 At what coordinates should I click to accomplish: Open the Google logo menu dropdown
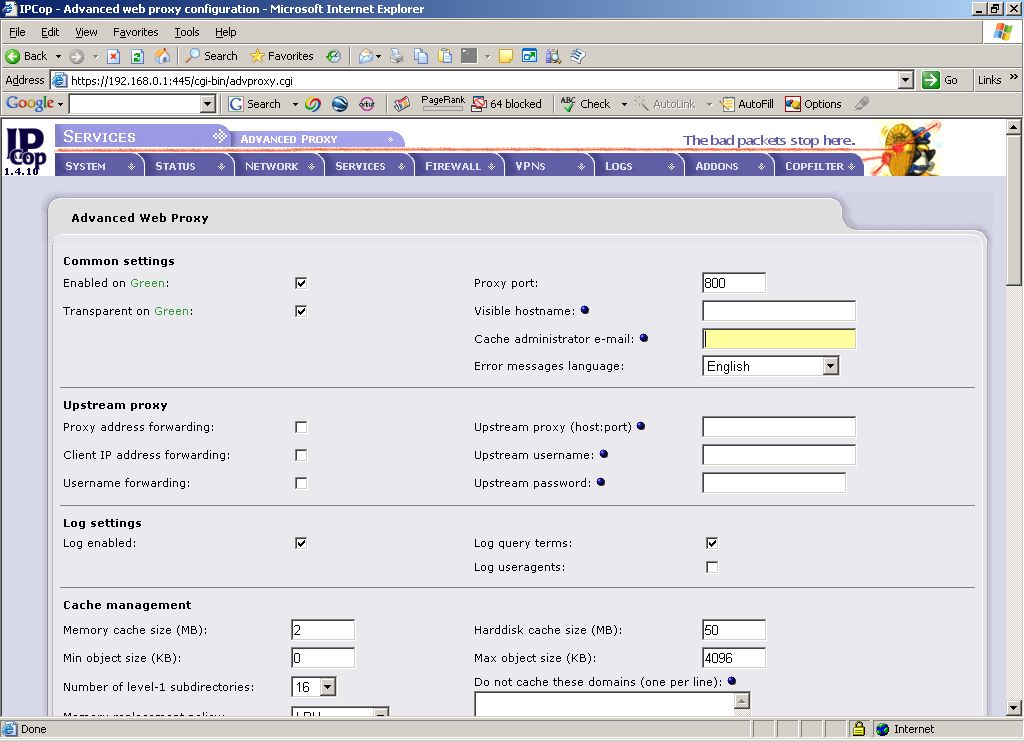point(60,105)
